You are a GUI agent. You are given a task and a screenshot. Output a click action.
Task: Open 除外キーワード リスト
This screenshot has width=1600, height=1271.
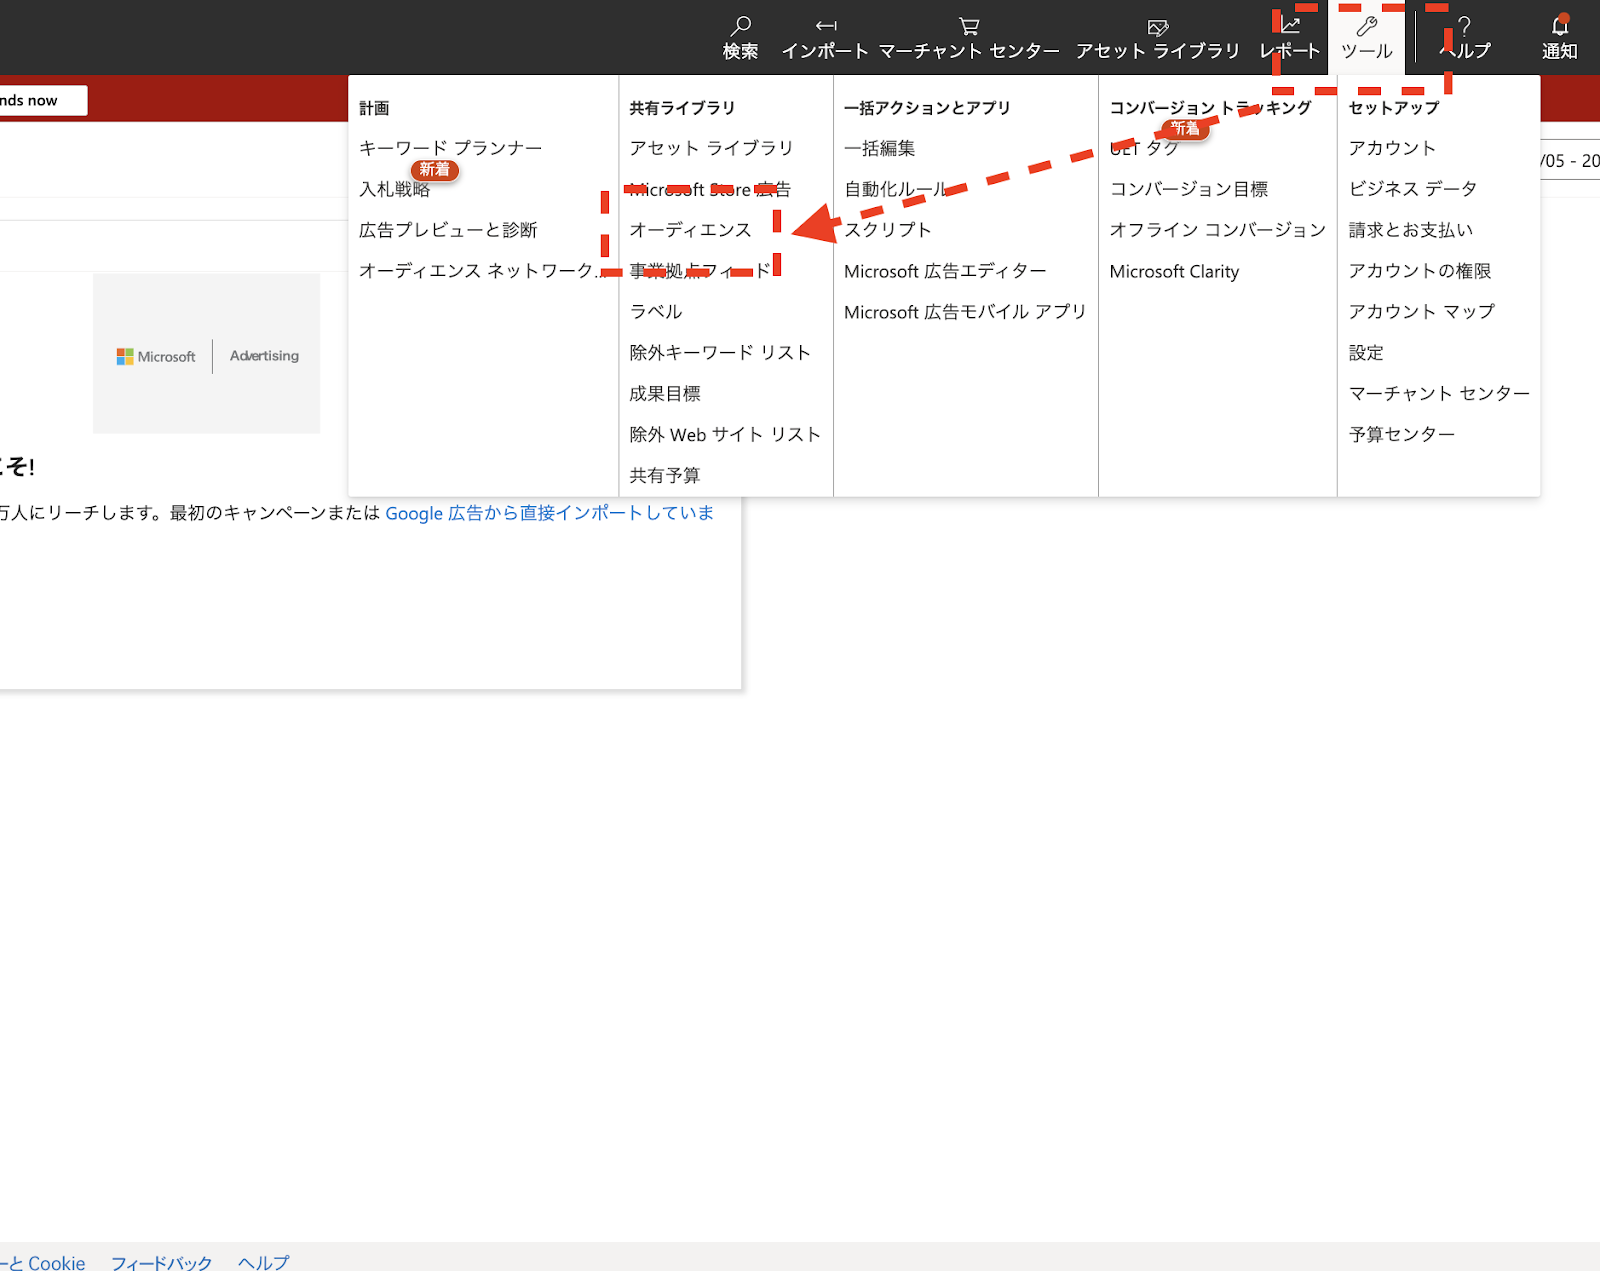coord(720,353)
